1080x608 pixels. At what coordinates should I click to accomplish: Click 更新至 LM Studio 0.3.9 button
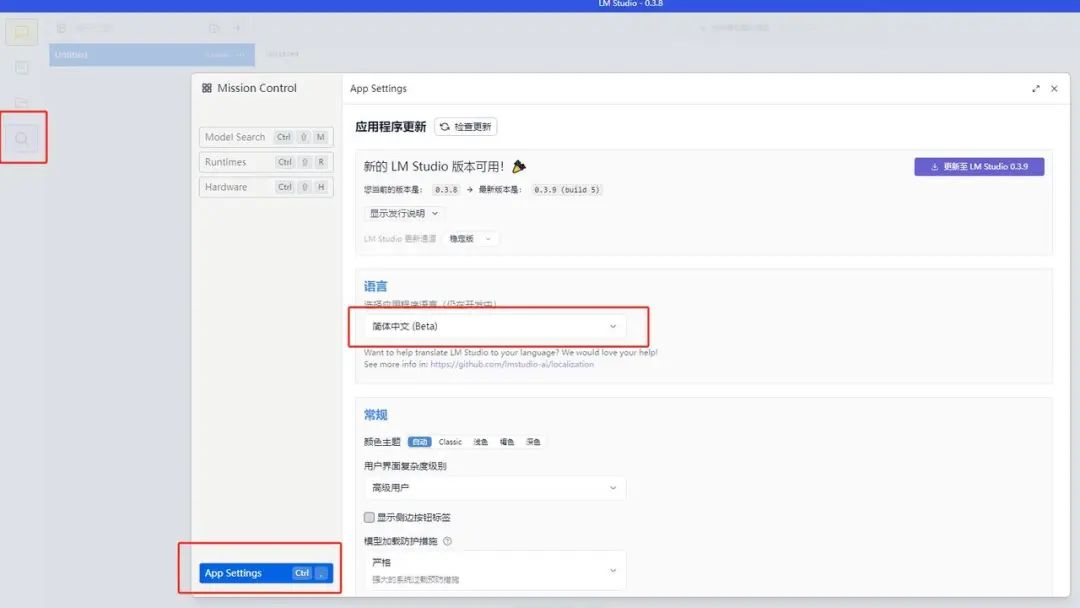pos(979,167)
